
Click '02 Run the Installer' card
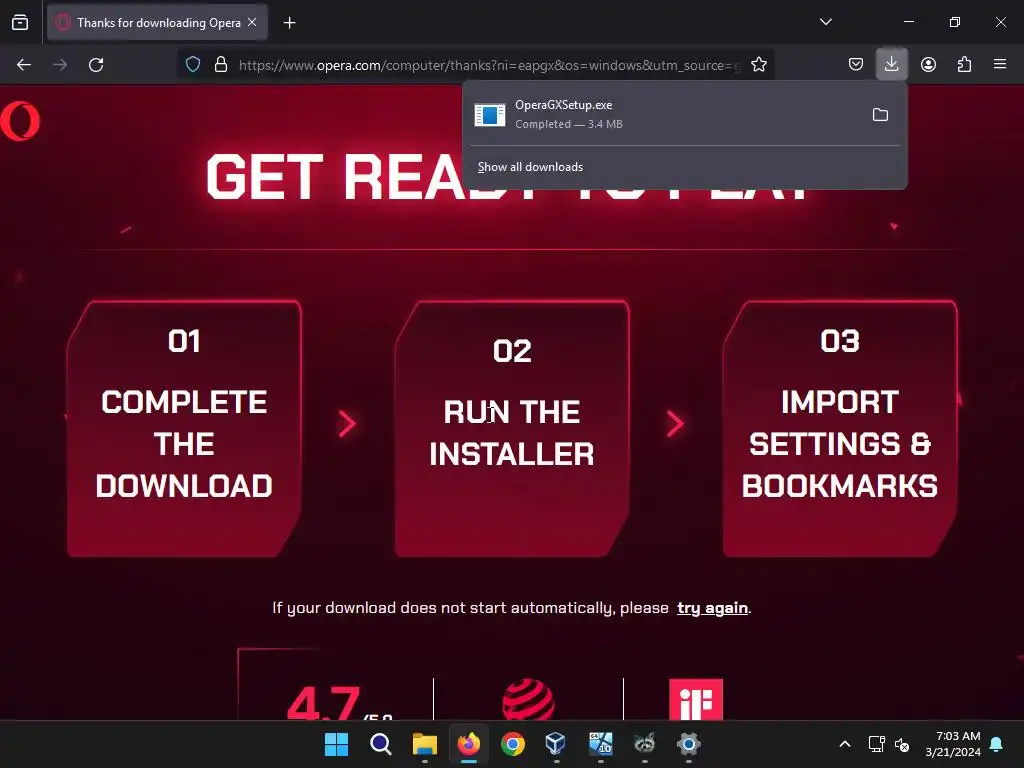coord(512,429)
